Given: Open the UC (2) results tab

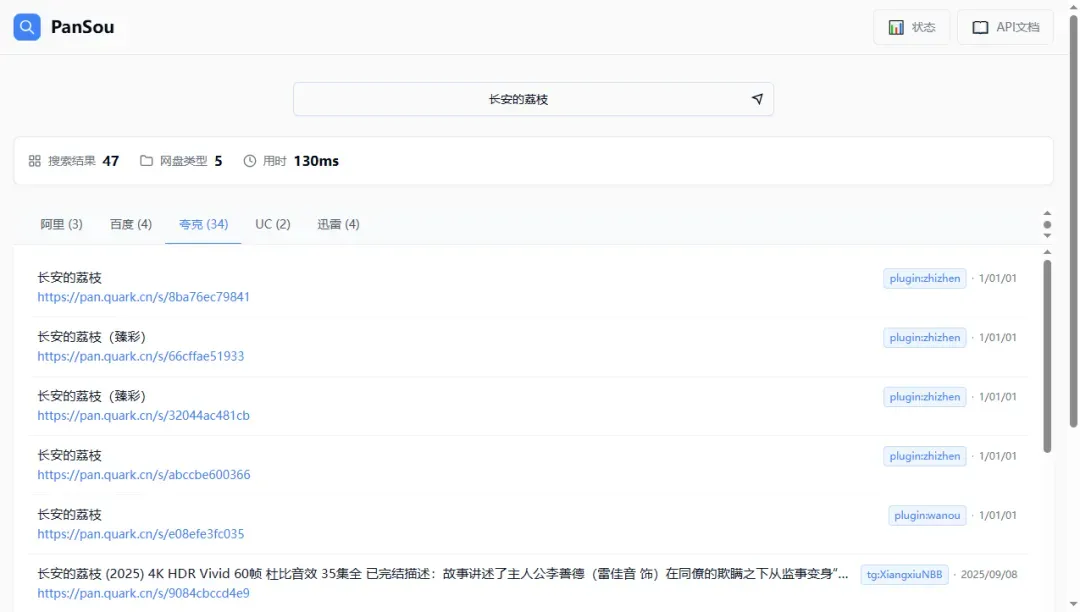Looking at the screenshot, I should click(272, 224).
